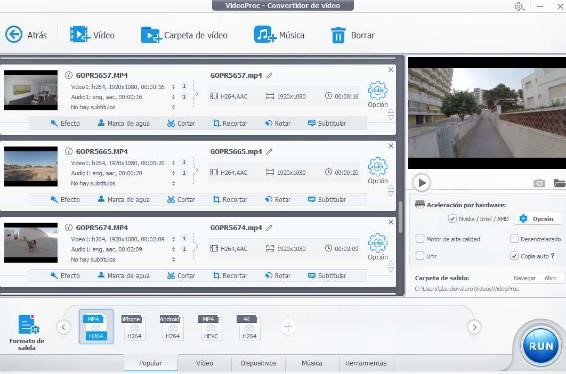Screen dimensions: 566x374
Task: Toggle the Nvidia / Intel / AMD checkbox
Action: click(452, 218)
